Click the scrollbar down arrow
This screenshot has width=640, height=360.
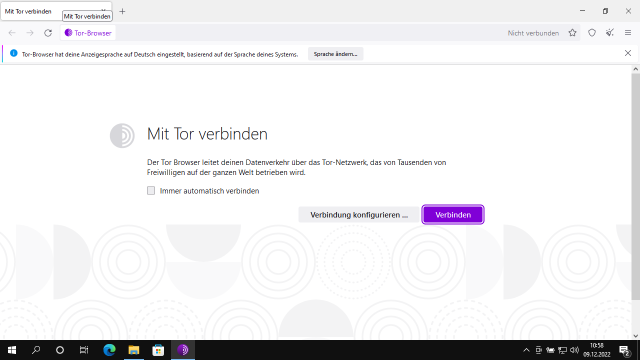tap(636, 336)
